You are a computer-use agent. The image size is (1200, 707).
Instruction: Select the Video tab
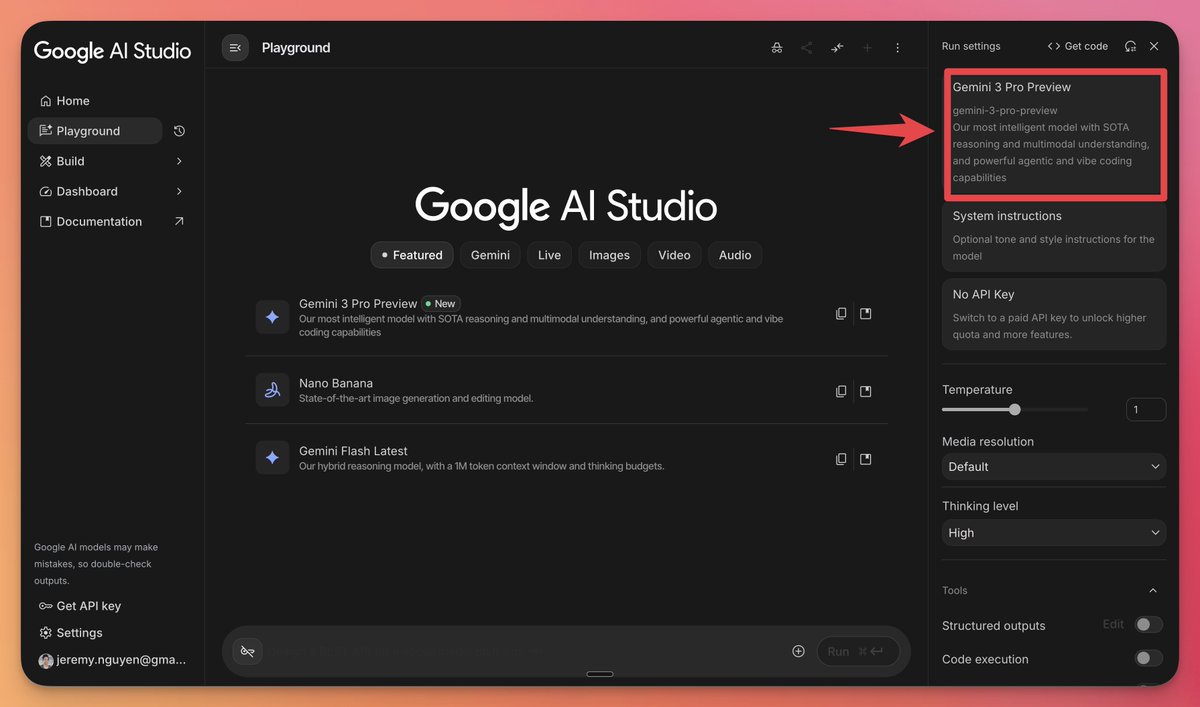coord(674,255)
